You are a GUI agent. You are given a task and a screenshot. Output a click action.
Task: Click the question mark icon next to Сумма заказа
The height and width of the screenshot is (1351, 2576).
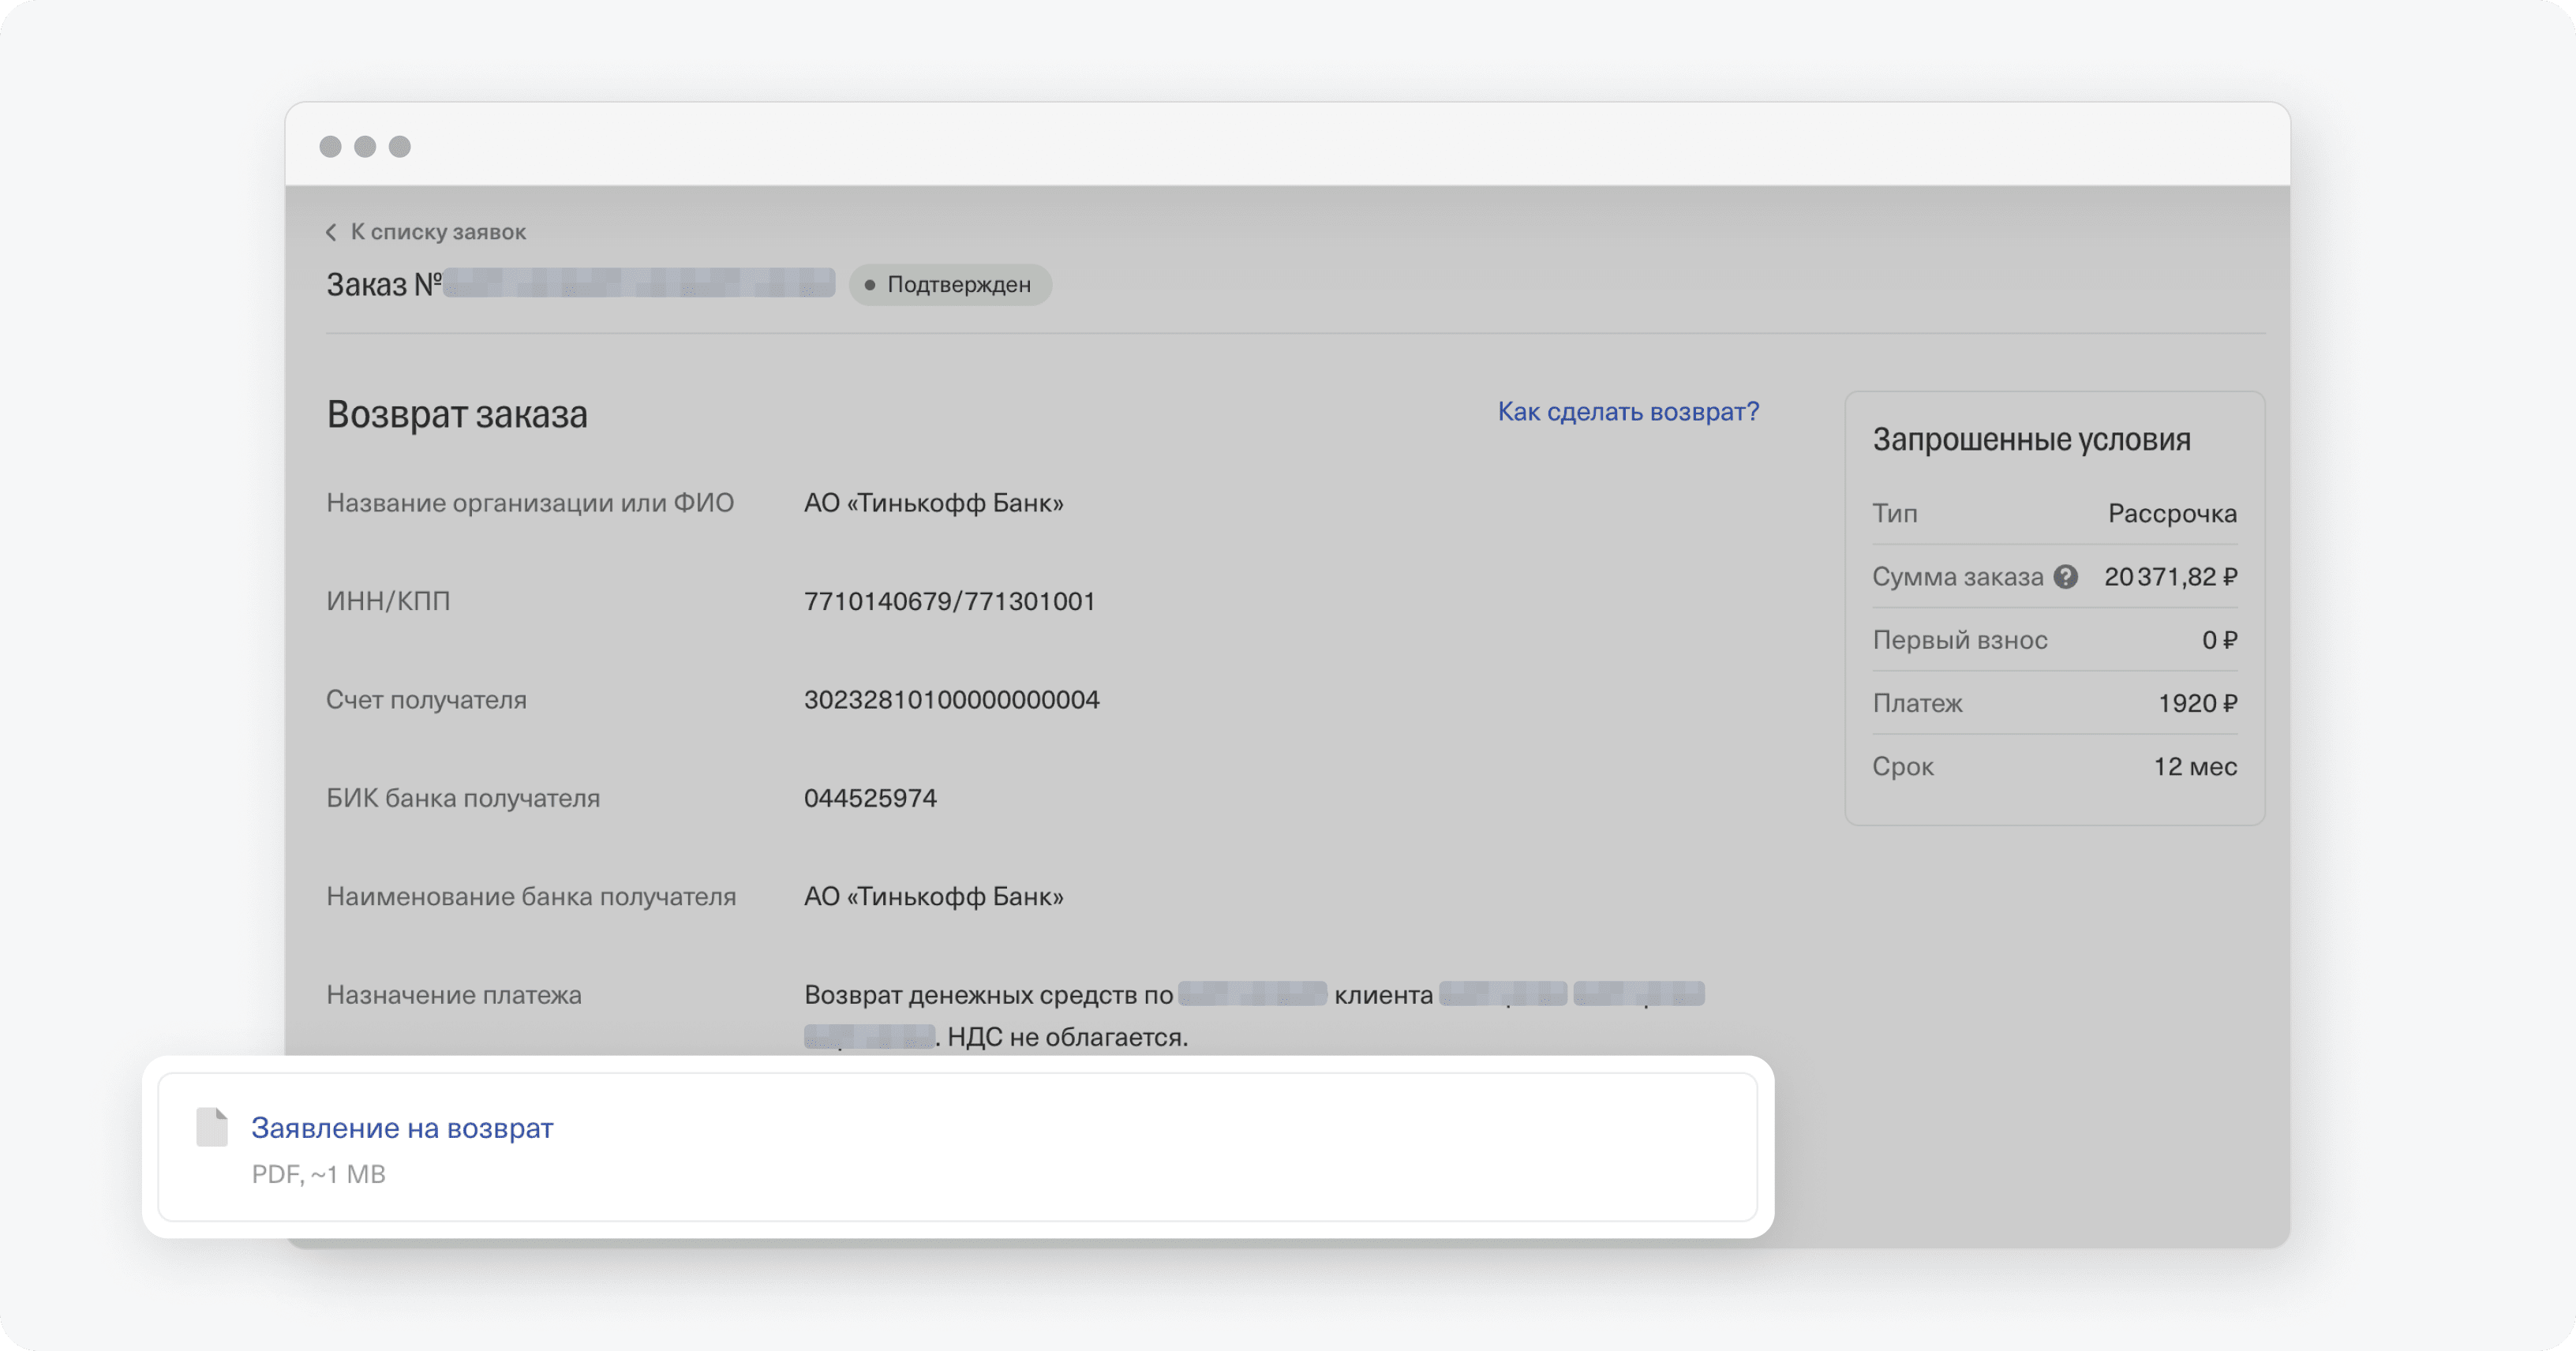pyautogui.click(x=2066, y=577)
